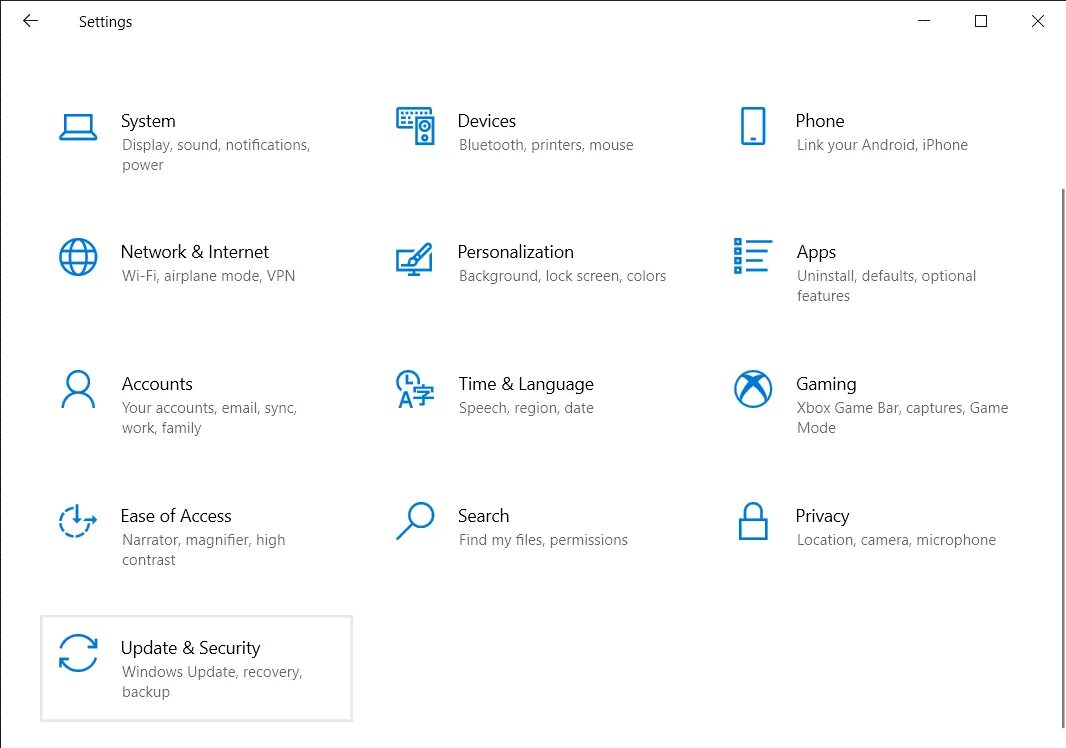Open the Apps heading
This screenshot has width=1066, height=748.
click(x=816, y=253)
